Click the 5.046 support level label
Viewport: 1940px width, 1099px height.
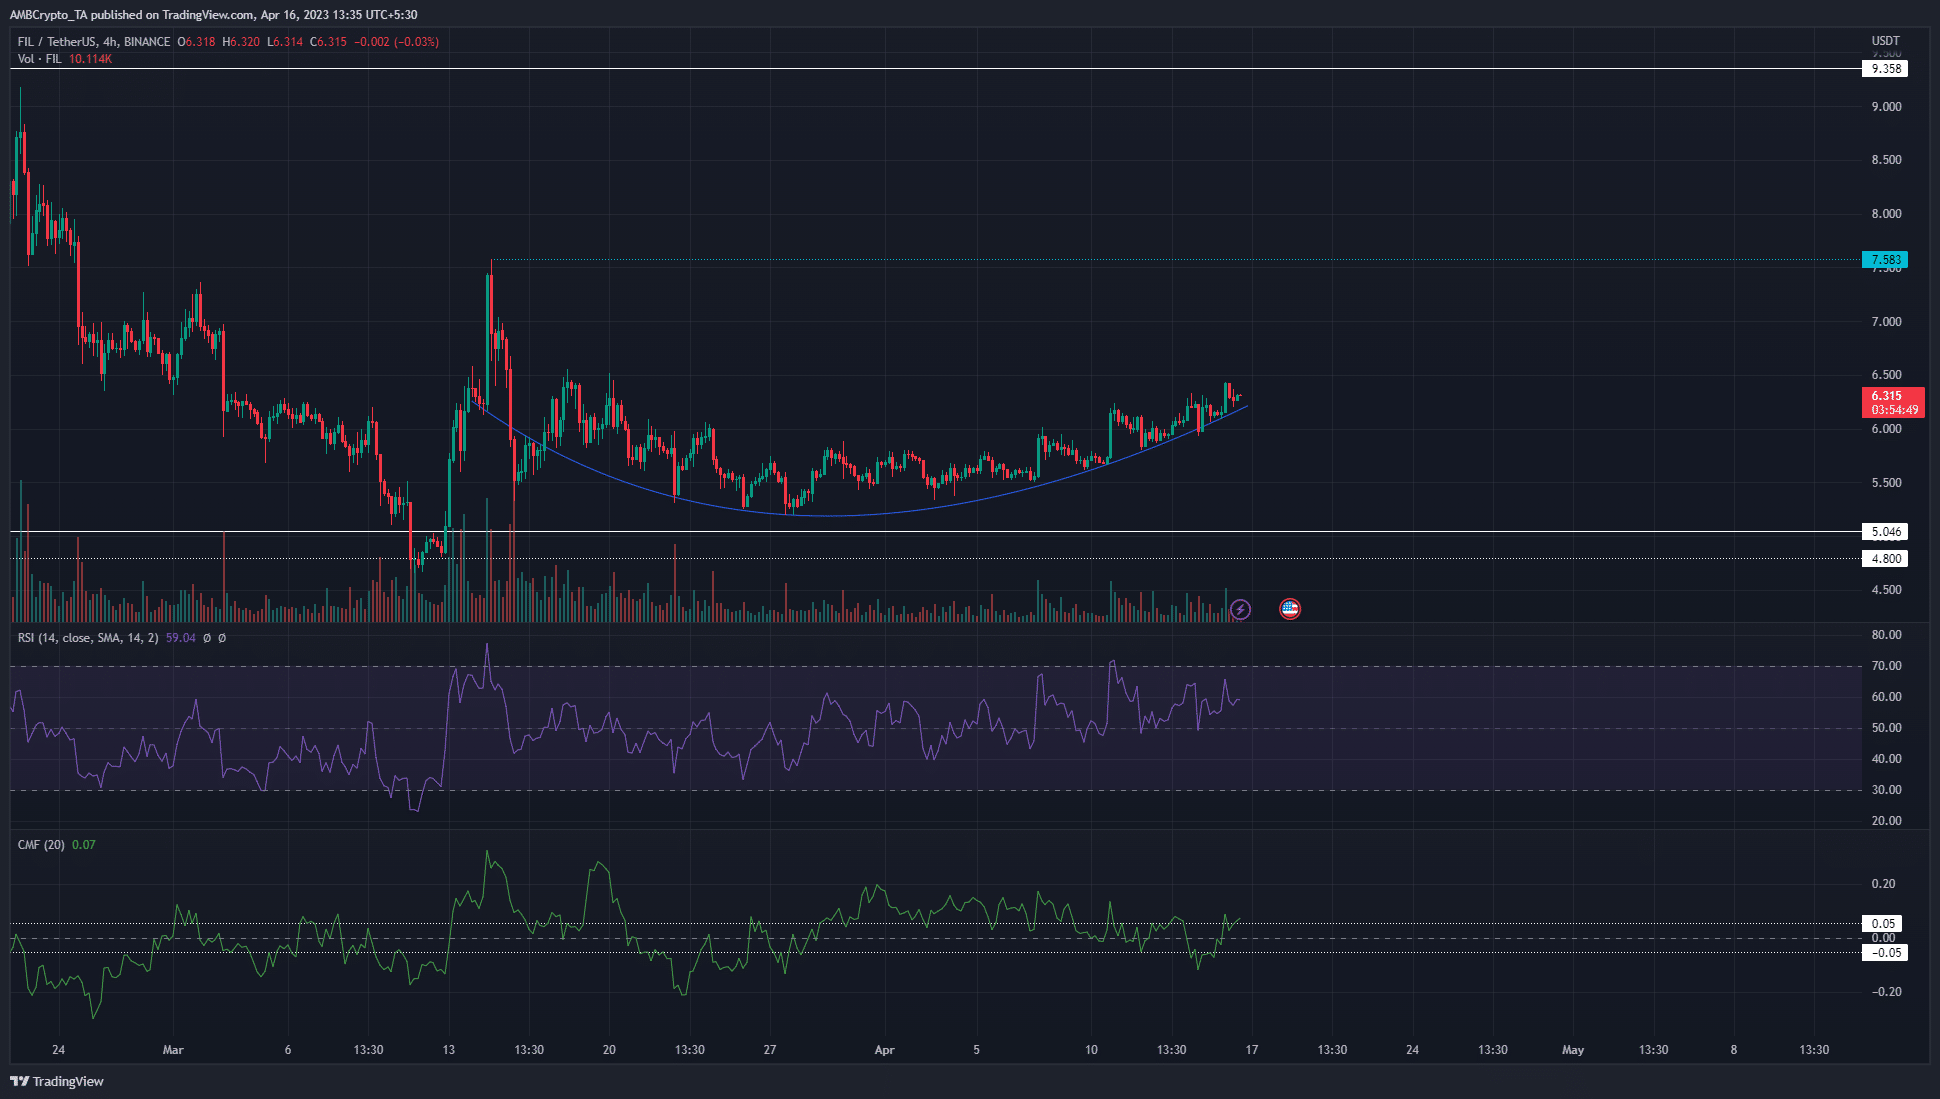(x=1886, y=532)
